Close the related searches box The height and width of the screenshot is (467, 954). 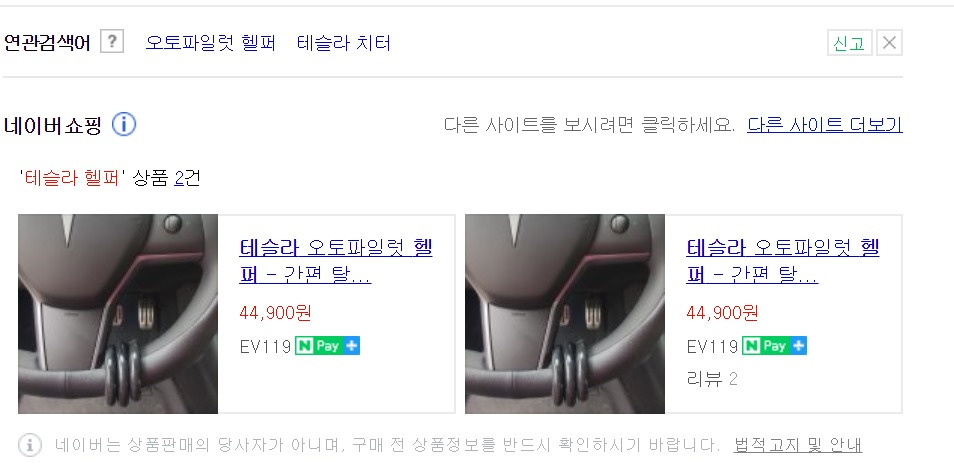(x=889, y=43)
